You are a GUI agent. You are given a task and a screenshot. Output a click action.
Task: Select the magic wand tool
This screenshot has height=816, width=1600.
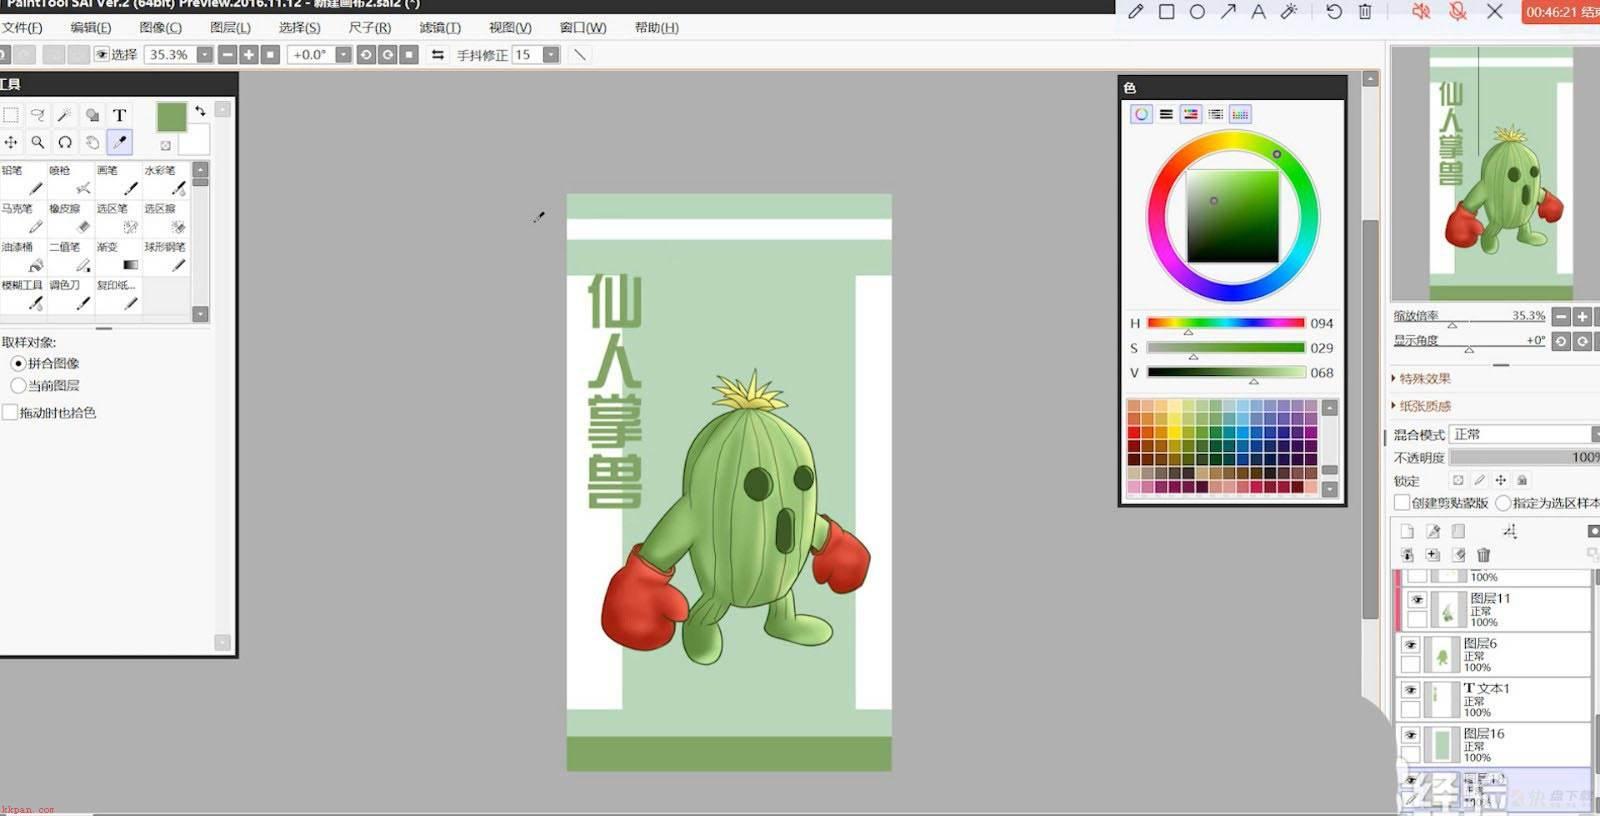(x=64, y=115)
